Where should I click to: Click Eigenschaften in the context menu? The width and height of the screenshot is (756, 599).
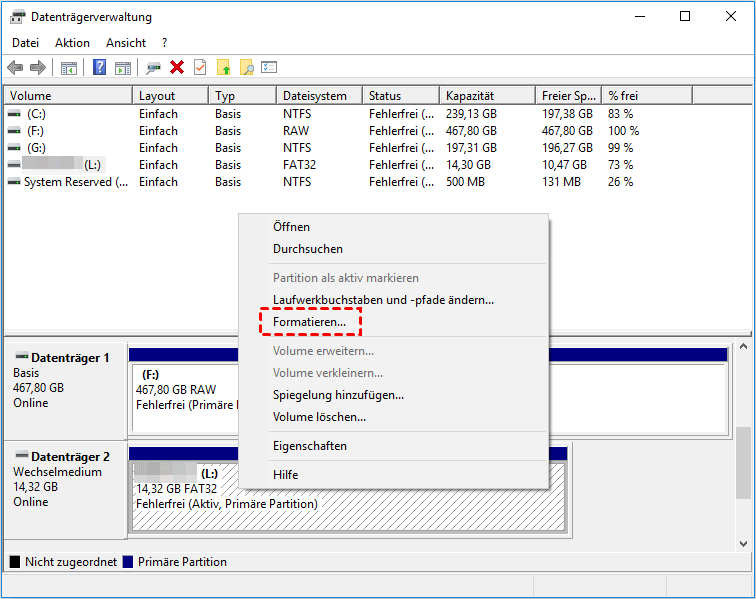point(309,446)
